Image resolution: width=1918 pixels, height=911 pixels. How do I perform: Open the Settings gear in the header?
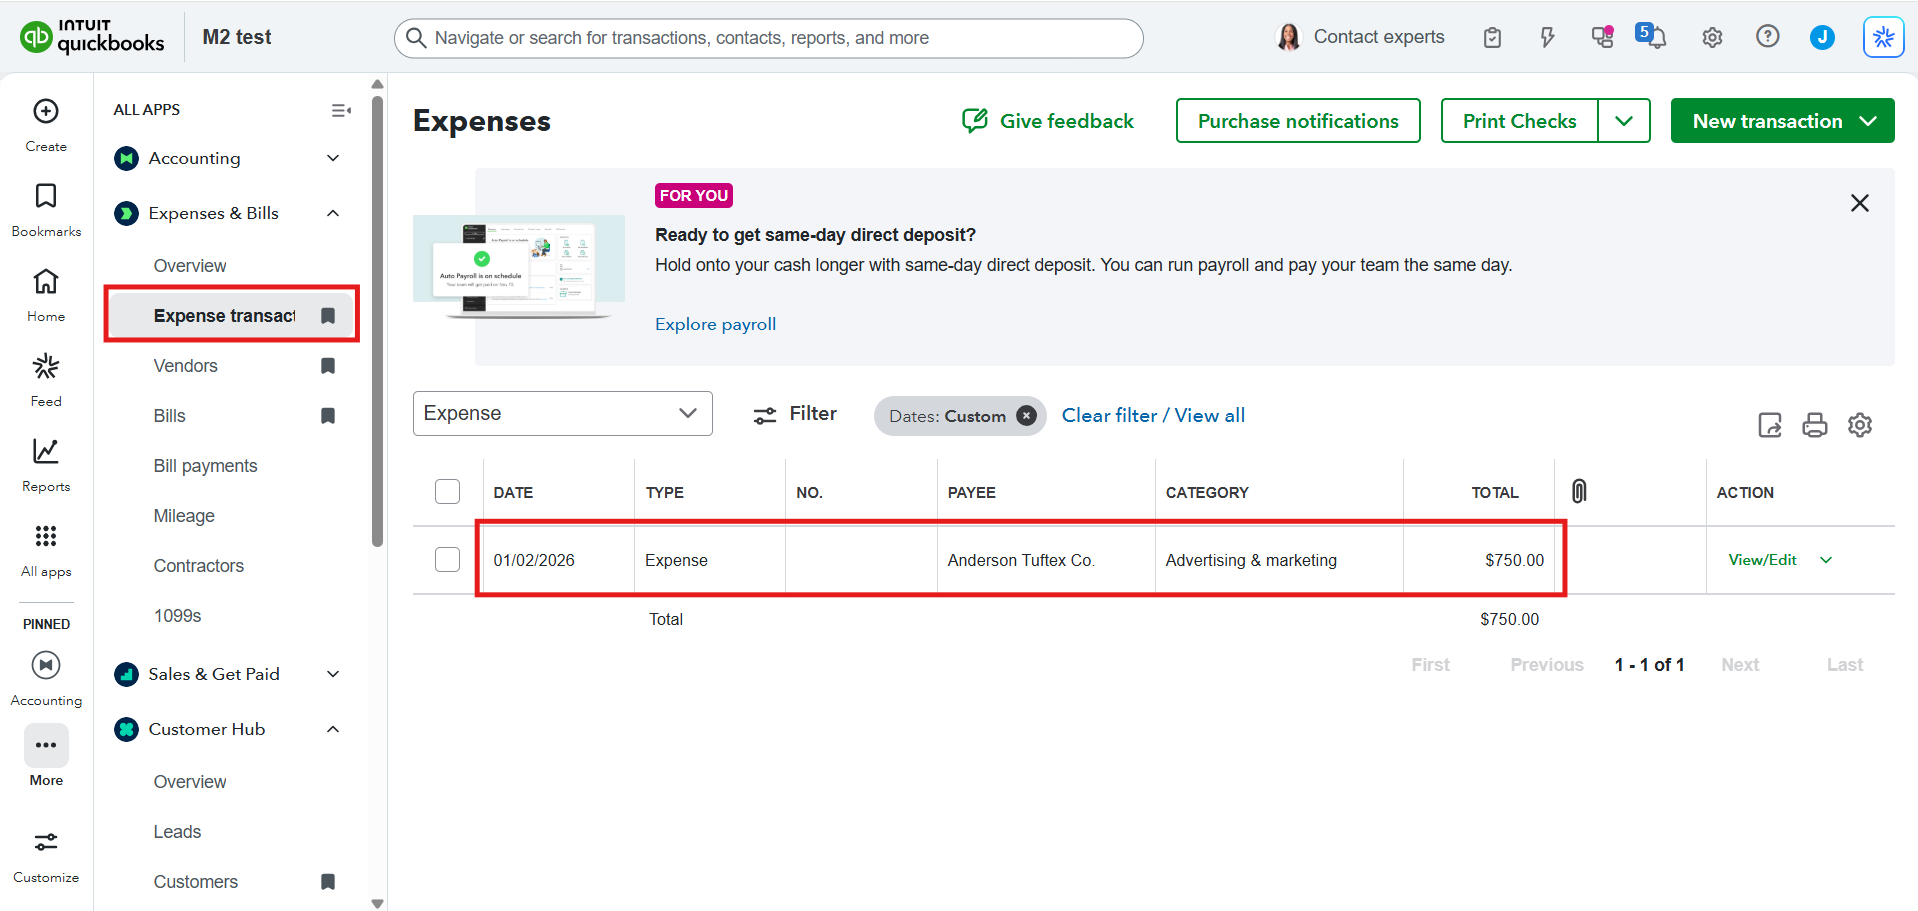coord(1712,38)
